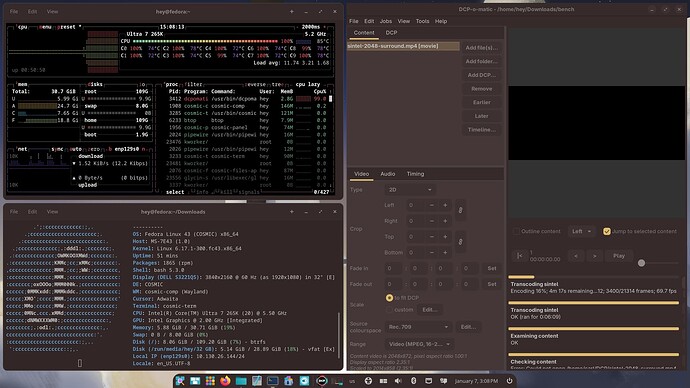Increase the Top crop value
Screen dimensions: 690x388
click(445, 237)
